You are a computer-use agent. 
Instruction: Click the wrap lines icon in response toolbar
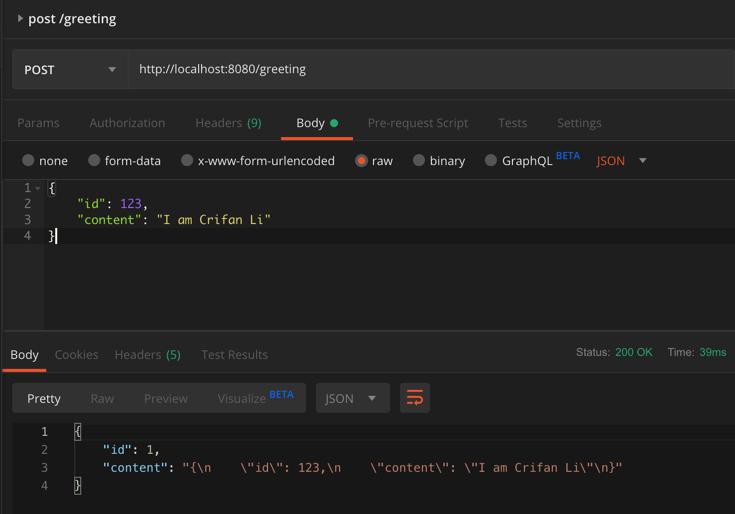(x=415, y=398)
